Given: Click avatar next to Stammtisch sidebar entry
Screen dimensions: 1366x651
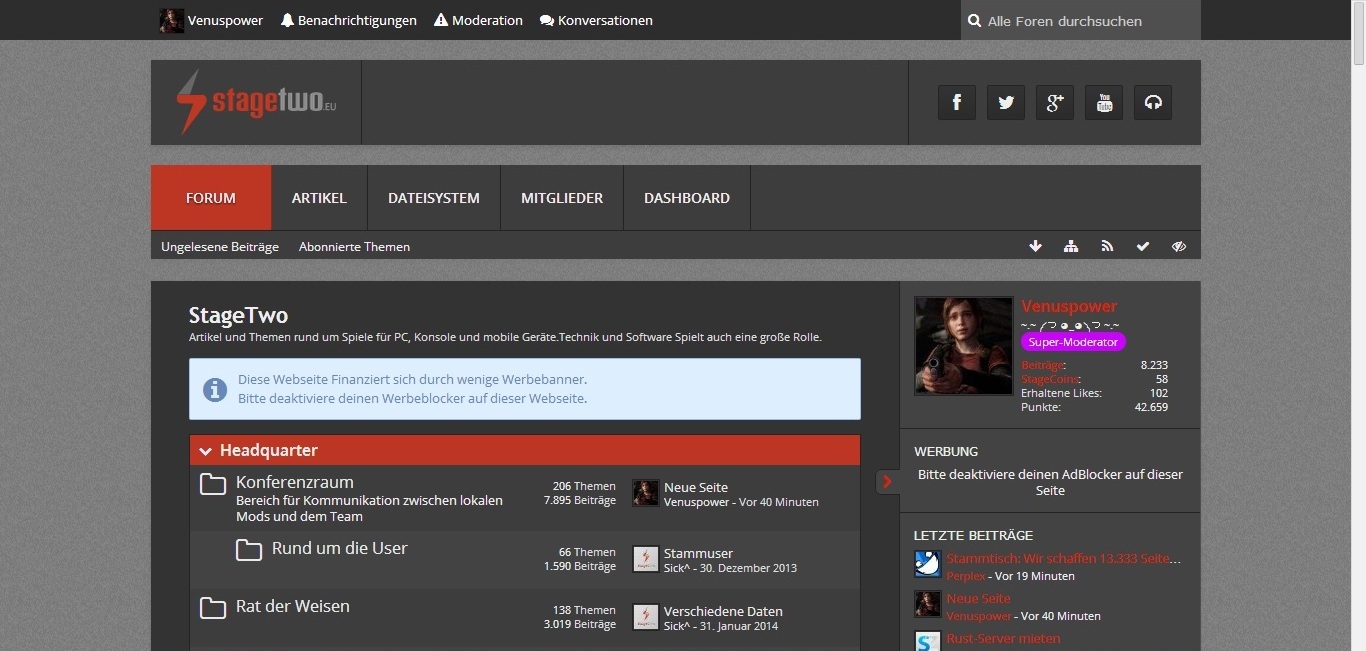Looking at the screenshot, I should pos(928,564).
